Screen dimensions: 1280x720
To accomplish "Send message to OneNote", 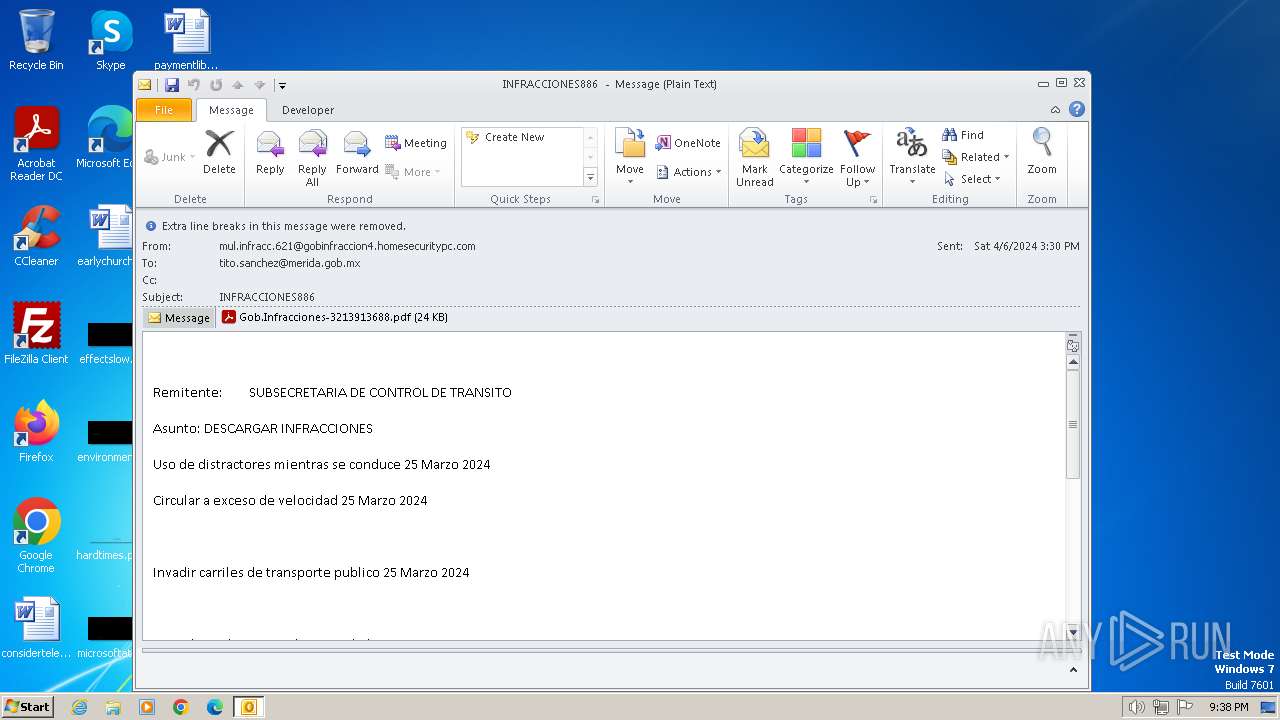I will coord(688,143).
